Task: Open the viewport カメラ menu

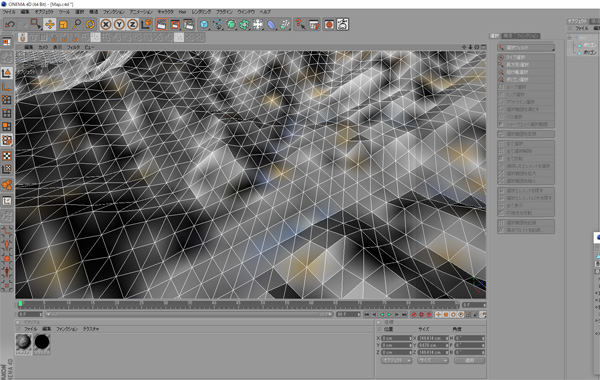Action: (x=43, y=47)
